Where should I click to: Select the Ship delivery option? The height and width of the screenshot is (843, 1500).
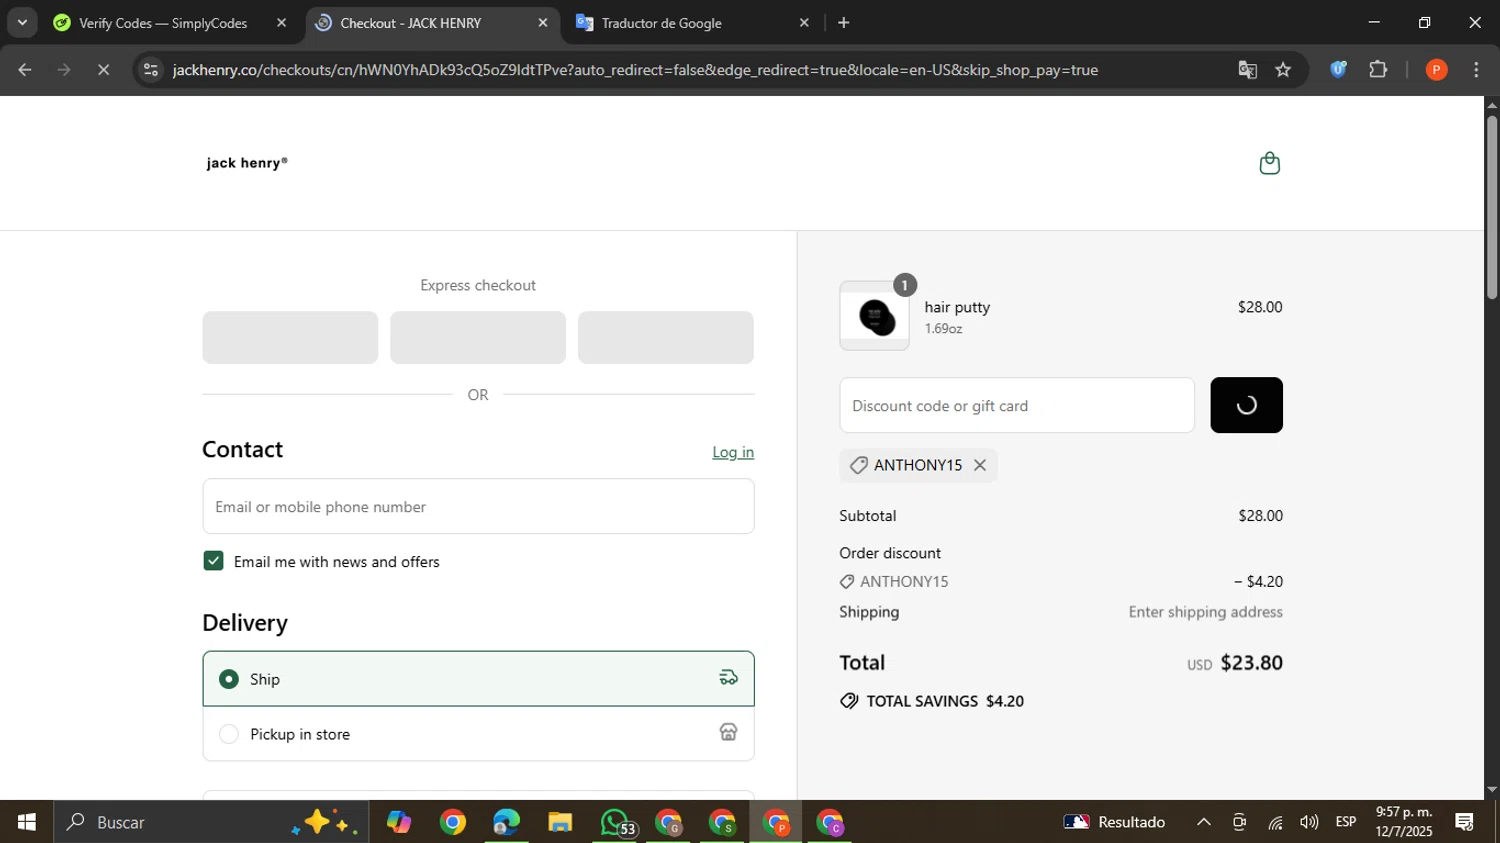click(x=478, y=679)
